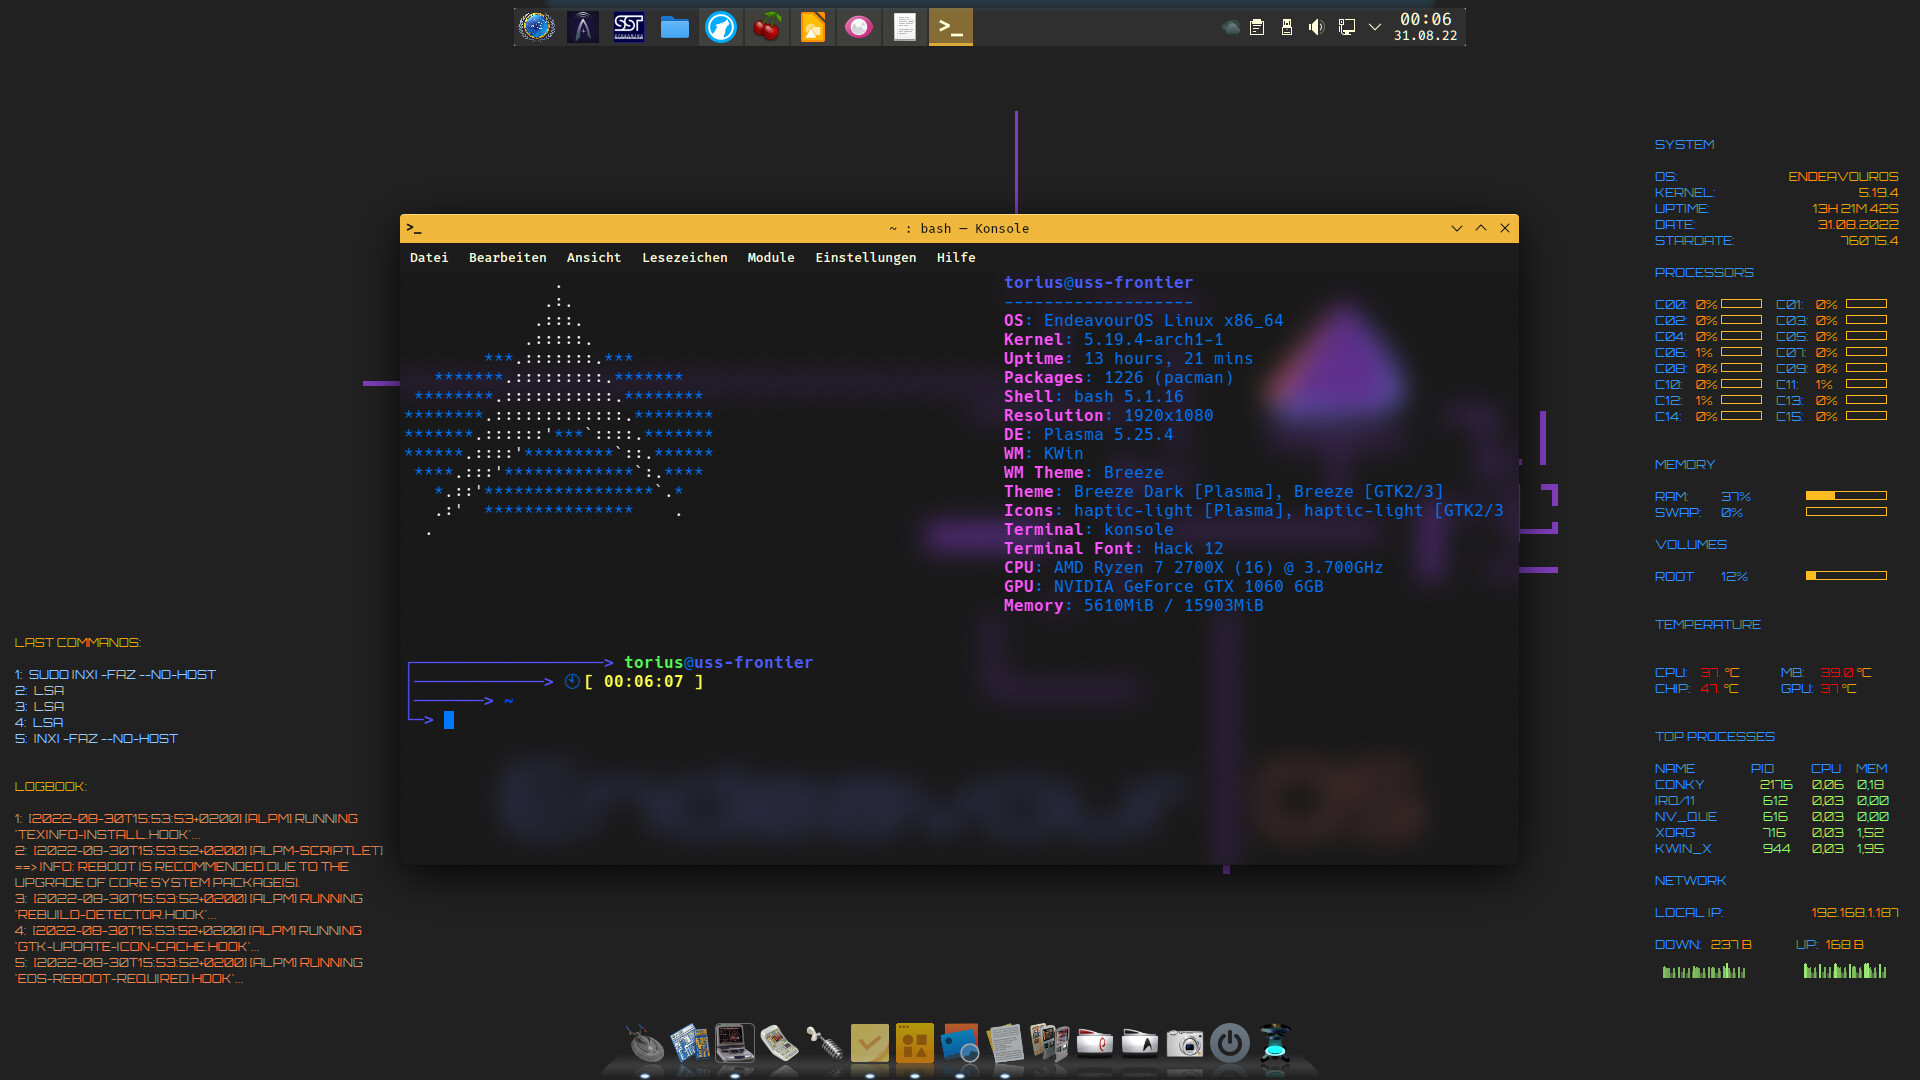This screenshot has height=1080, width=1920.
Task: Open the pink eye icon application
Action: (859, 27)
